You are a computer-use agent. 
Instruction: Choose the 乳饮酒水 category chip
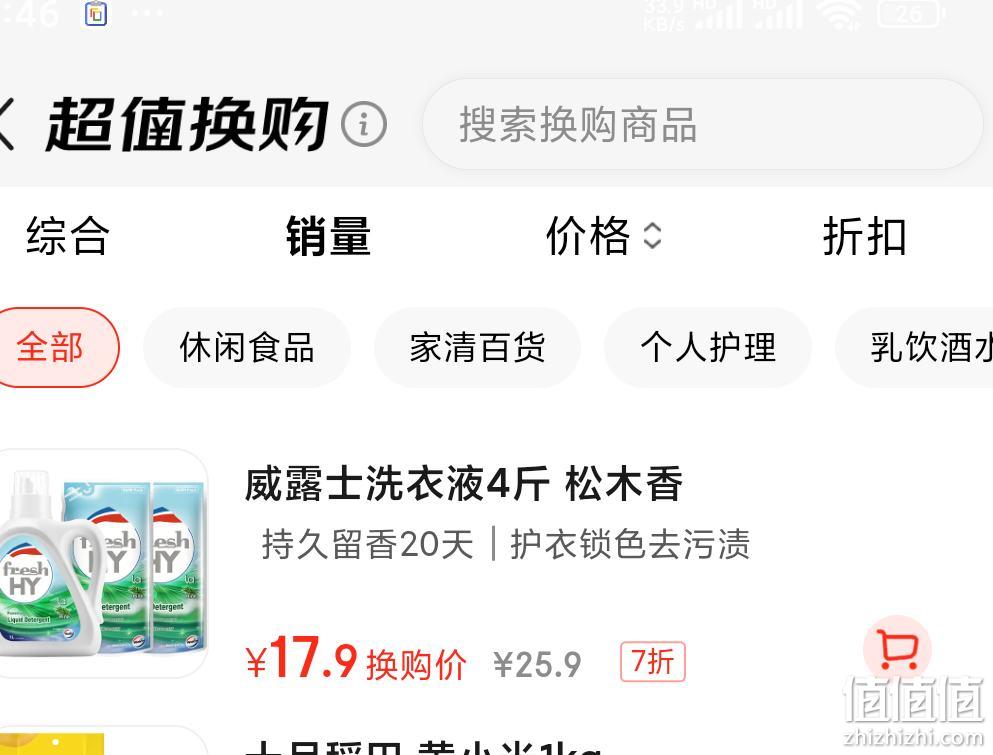coord(914,347)
